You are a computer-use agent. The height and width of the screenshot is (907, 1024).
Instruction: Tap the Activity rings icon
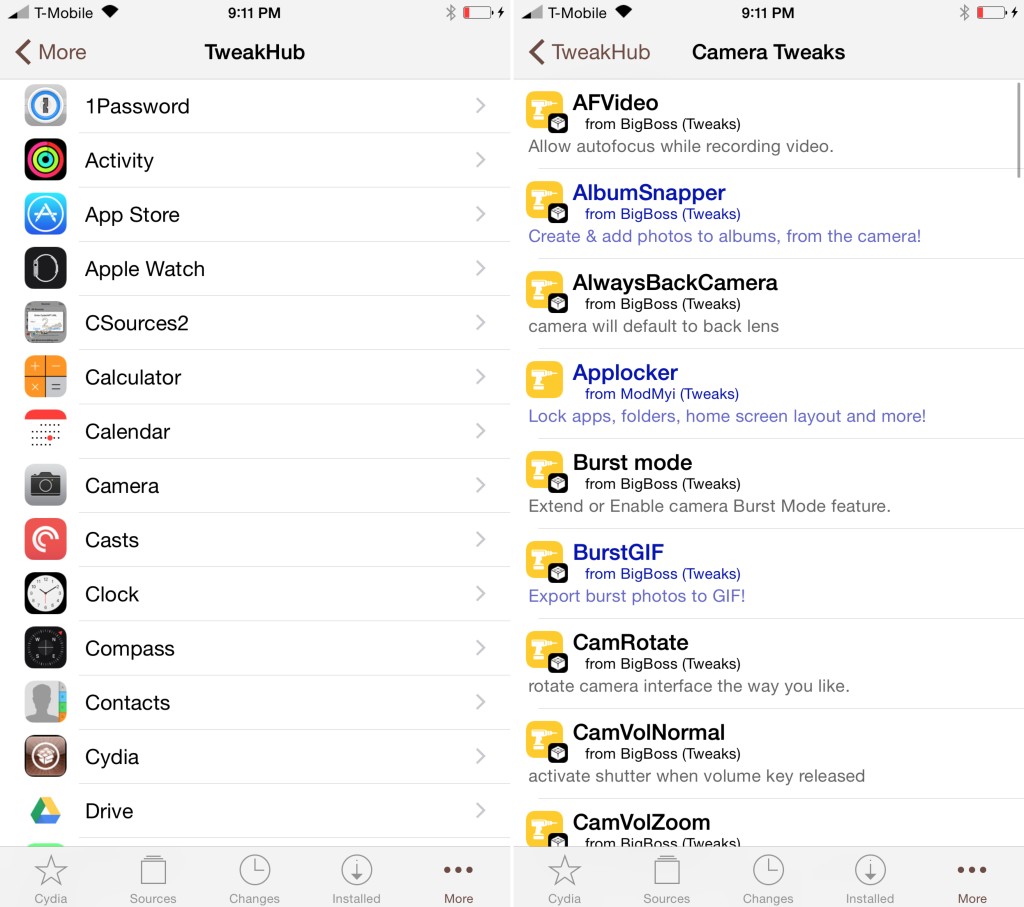[x=45, y=159]
